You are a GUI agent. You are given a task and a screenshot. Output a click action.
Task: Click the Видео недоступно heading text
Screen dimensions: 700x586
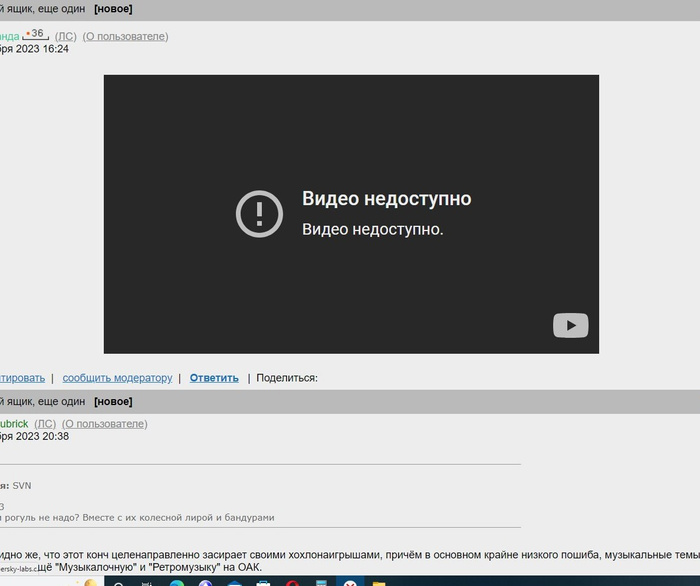click(x=386, y=199)
